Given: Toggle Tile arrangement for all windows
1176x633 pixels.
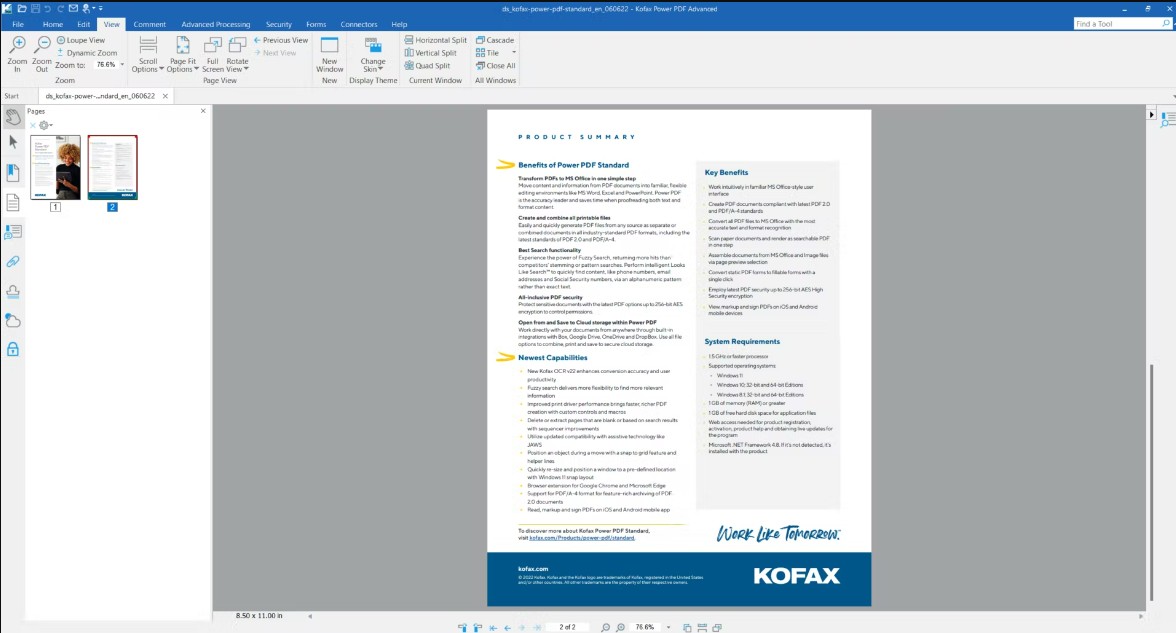Looking at the screenshot, I should (488, 52).
